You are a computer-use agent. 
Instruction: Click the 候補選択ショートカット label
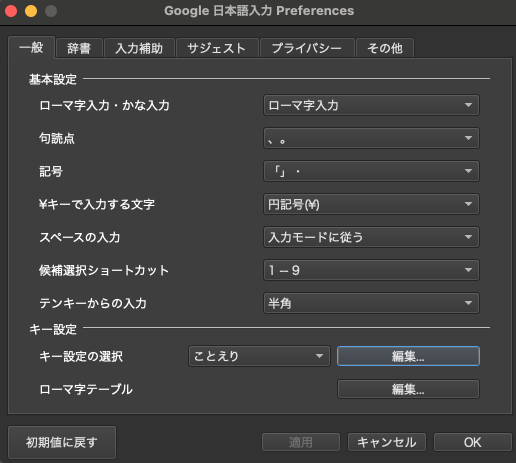point(104,270)
